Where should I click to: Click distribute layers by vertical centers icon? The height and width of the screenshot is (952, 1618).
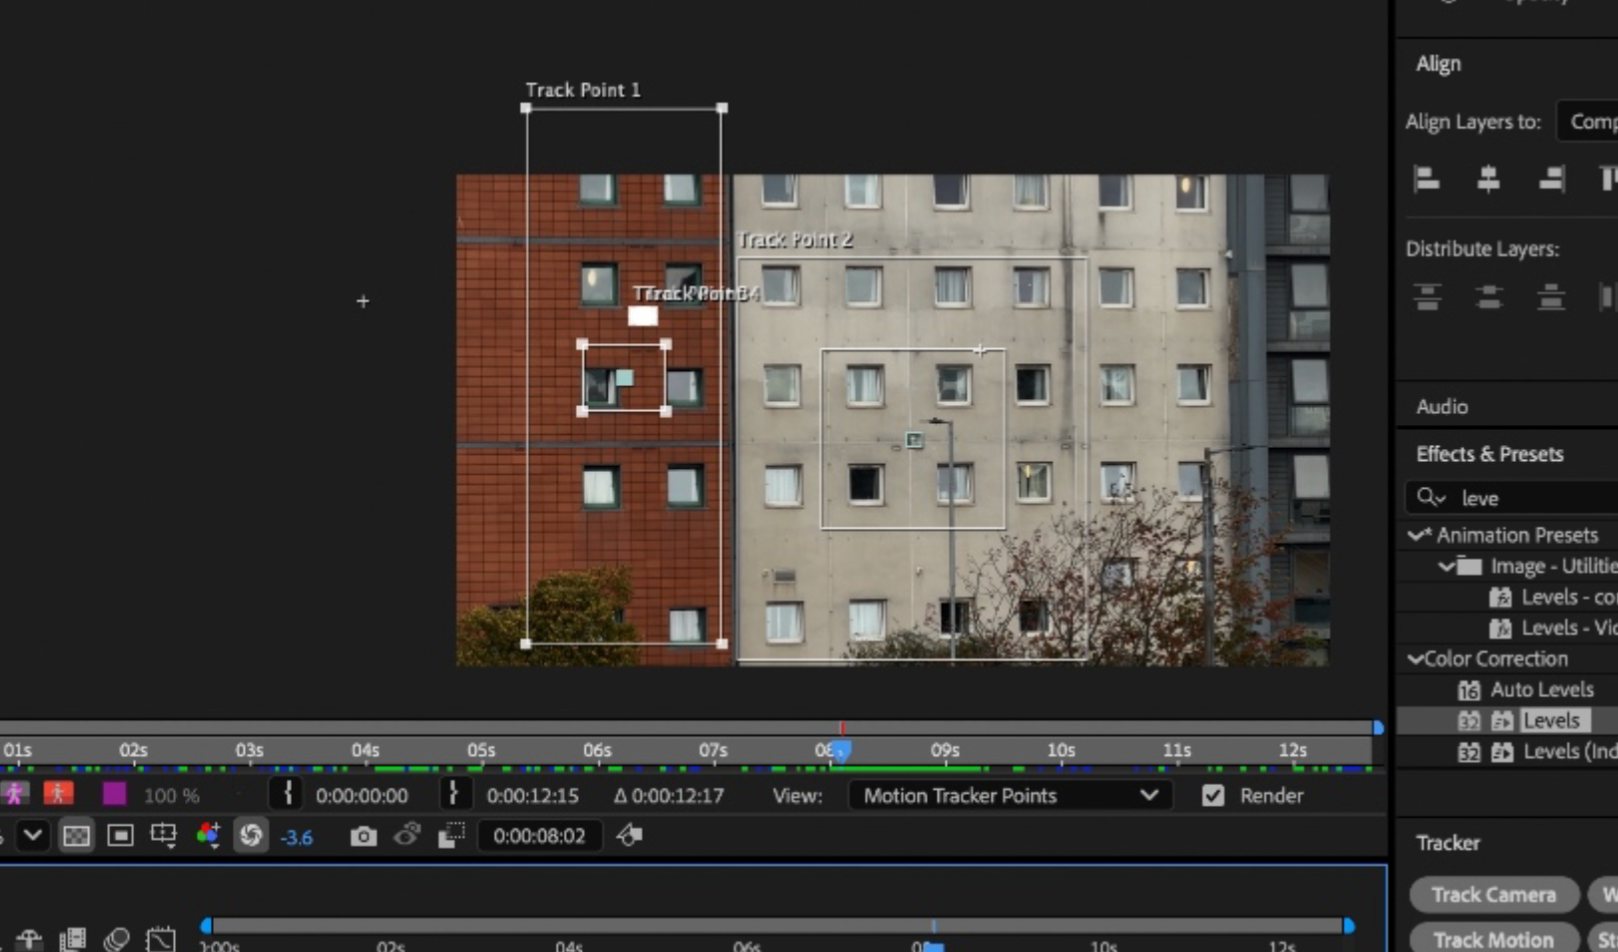click(1489, 297)
